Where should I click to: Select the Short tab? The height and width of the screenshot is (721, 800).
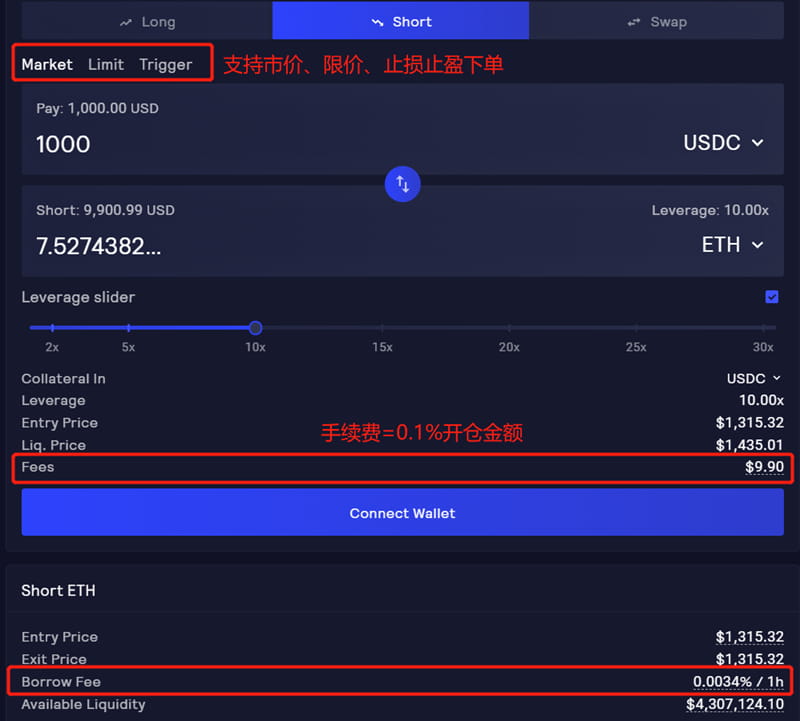401,21
